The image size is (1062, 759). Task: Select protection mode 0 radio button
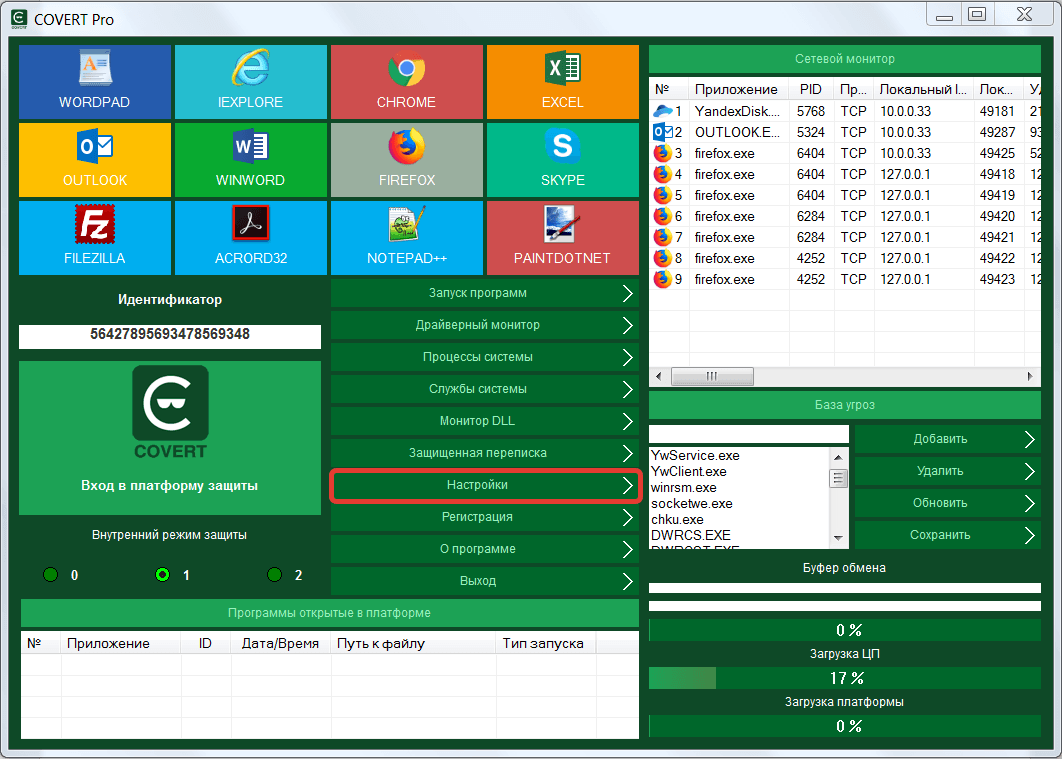50,575
